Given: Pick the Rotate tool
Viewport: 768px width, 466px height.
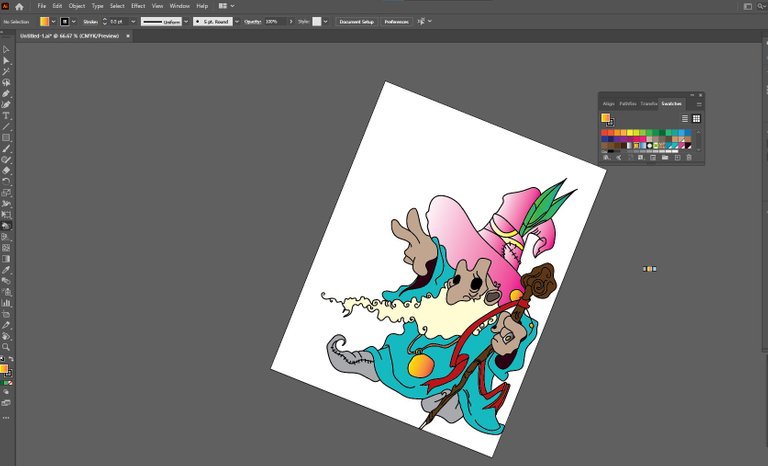Looking at the screenshot, I should [x=6, y=182].
